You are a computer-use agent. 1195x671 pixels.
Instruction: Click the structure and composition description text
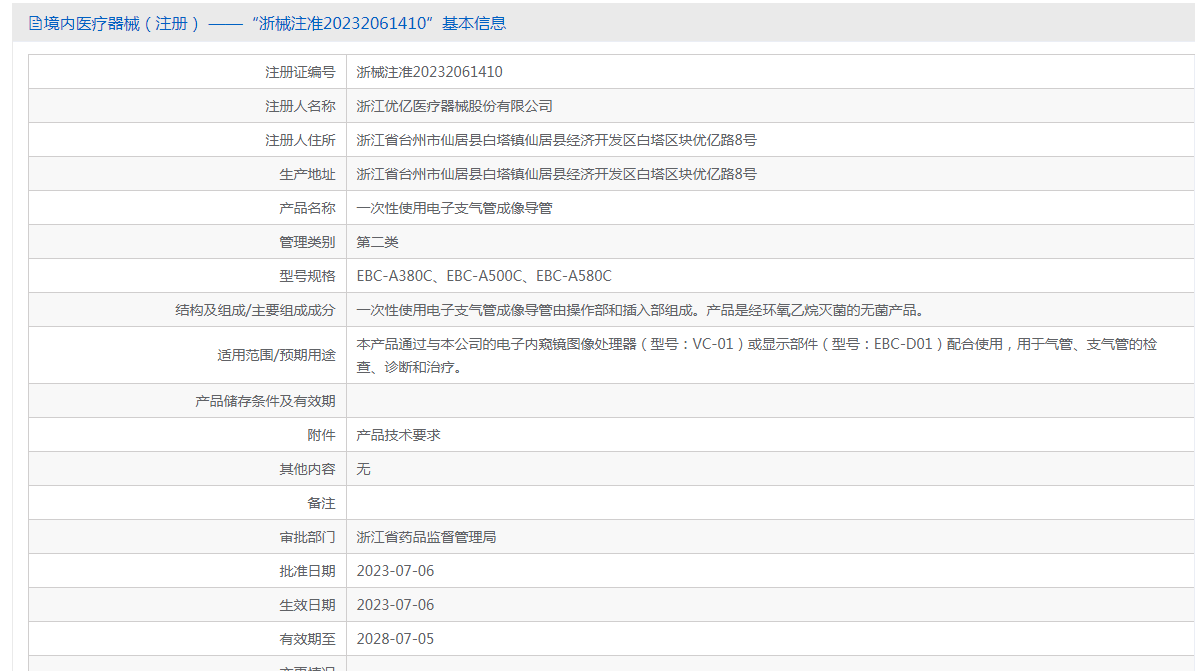click(640, 310)
